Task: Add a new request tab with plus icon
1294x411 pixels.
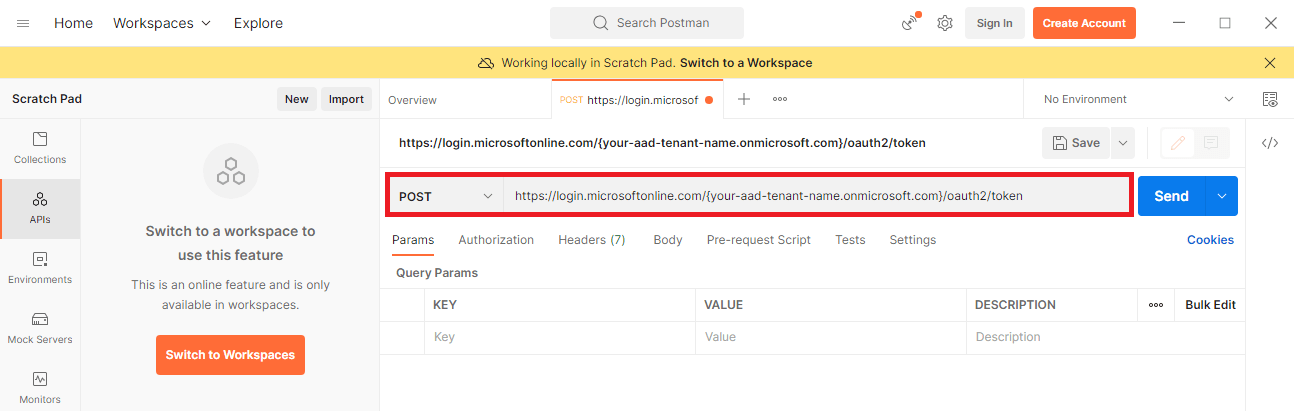Action: [x=744, y=99]
